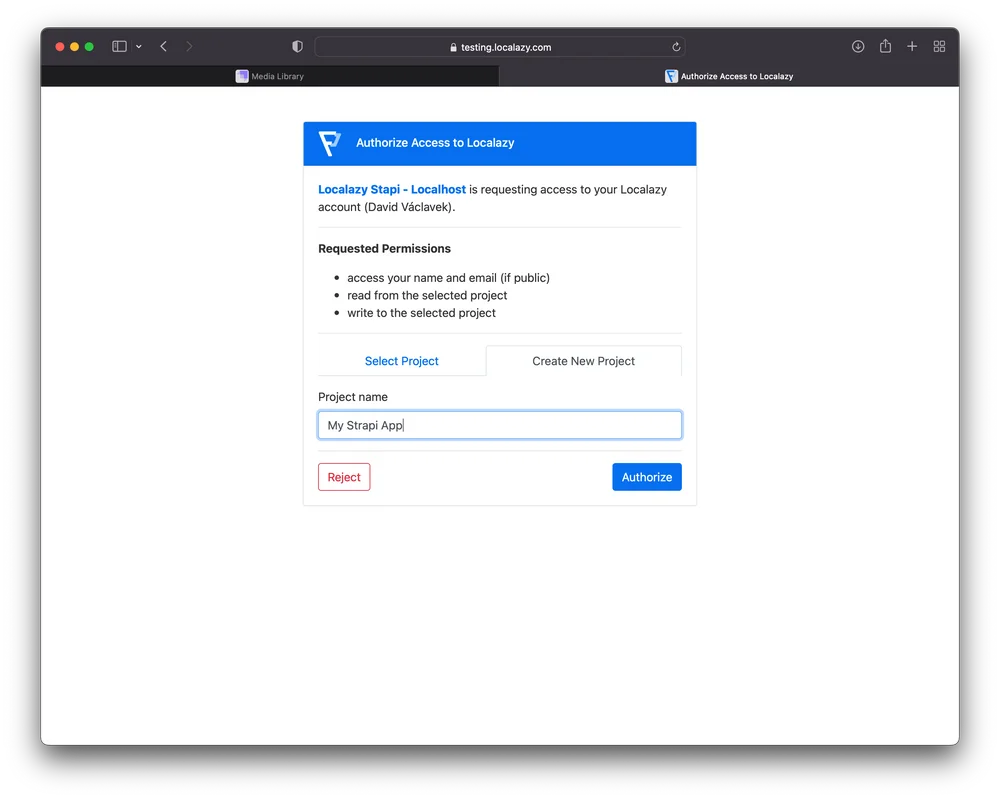Viewport: 1000px width, 799px height.
Task: Open Safari downloads
Action: (x=857, y=46)
